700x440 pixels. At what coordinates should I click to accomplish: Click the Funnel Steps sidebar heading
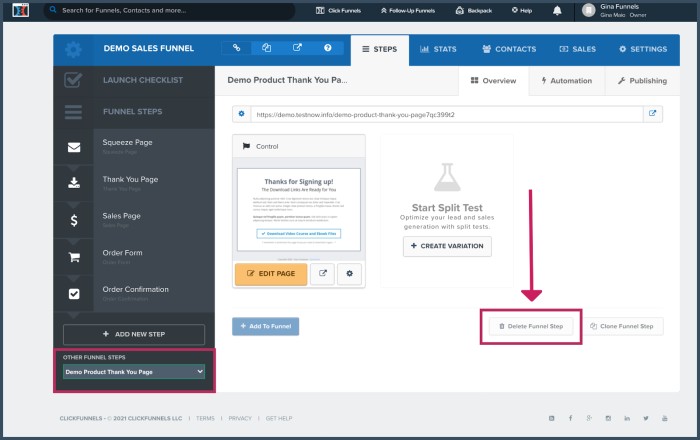[x=133, y=112]
